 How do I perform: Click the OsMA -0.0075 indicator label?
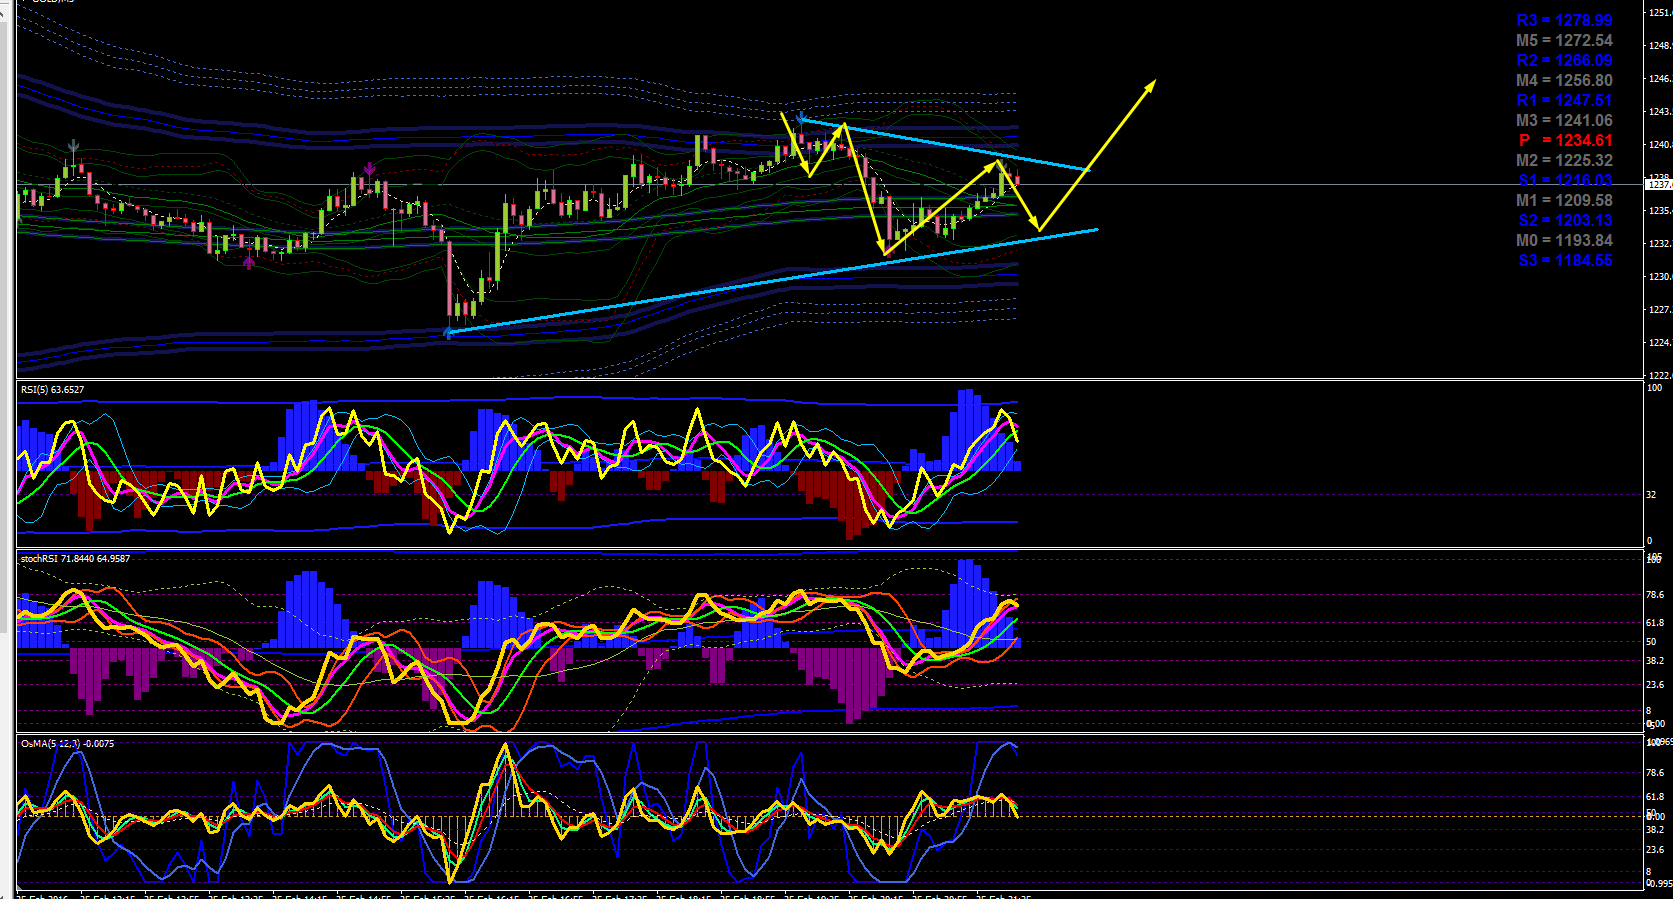click(x=67, y=744)
